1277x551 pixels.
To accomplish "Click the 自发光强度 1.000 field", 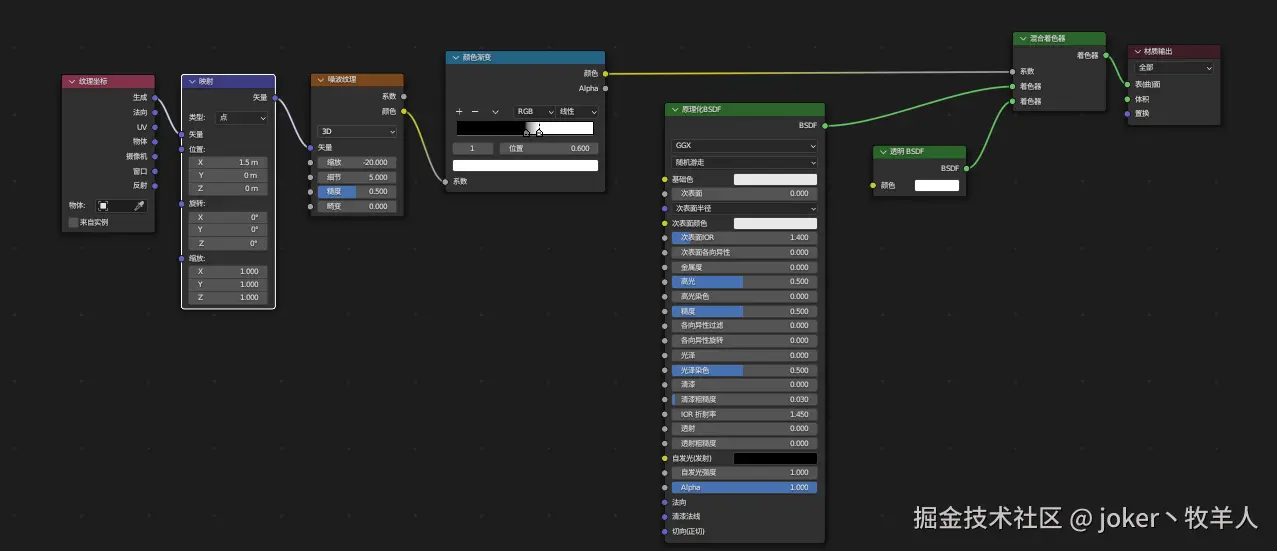I will point(744,472).
